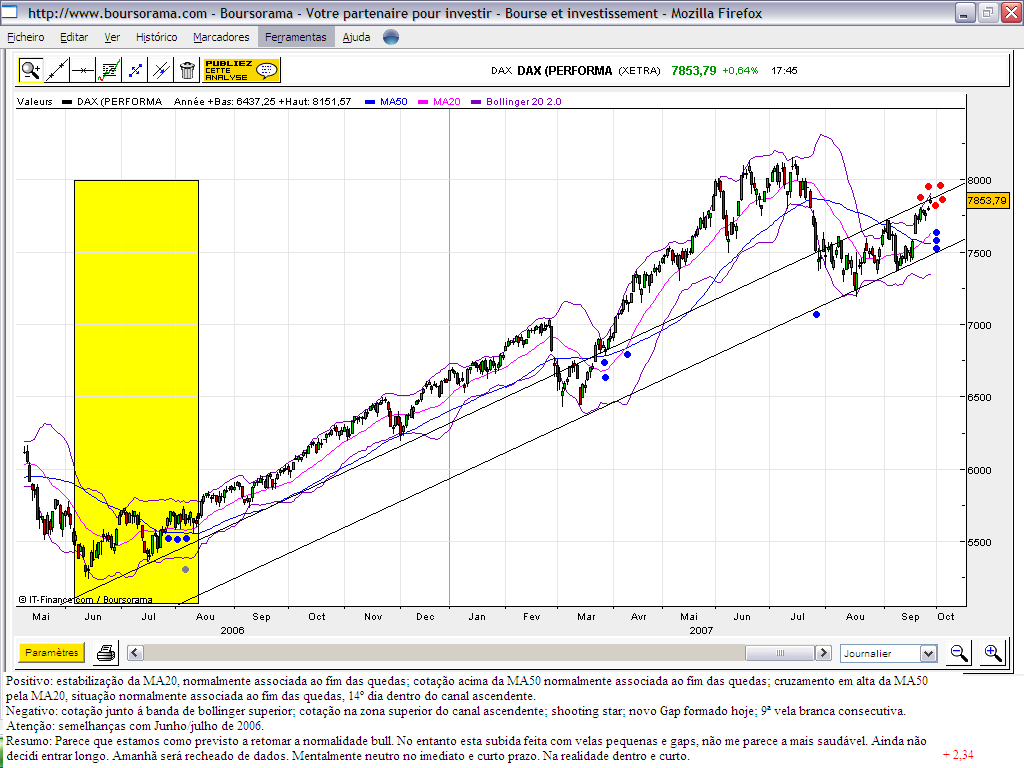This screenshot has width=1024, height=768.
Task: Click the MA50 legend label
Action: [394, 102]
